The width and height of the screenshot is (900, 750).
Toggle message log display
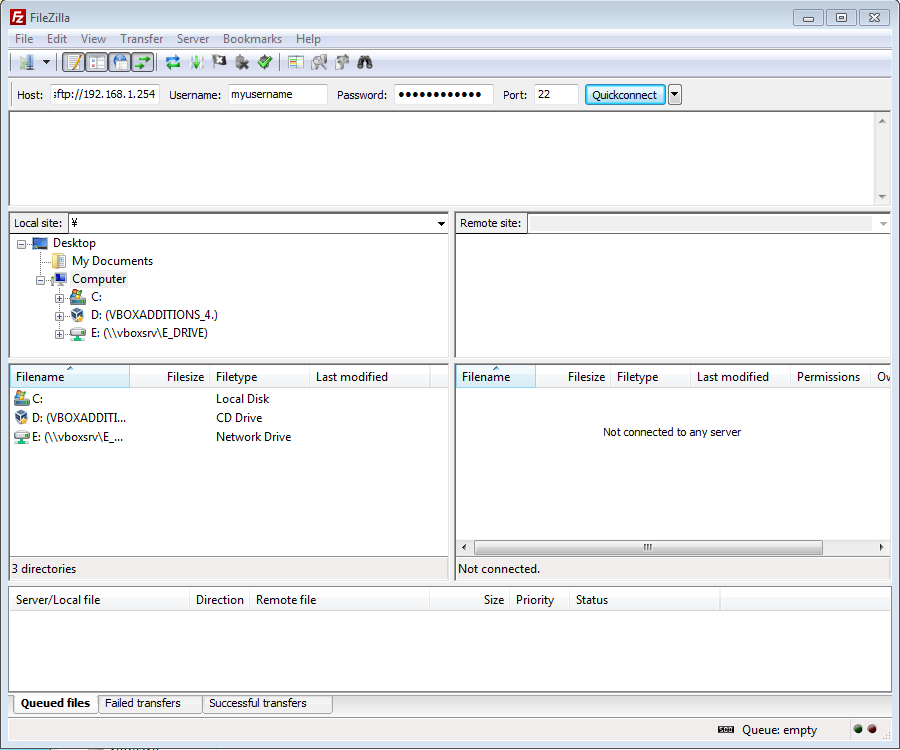click(73, 62)
